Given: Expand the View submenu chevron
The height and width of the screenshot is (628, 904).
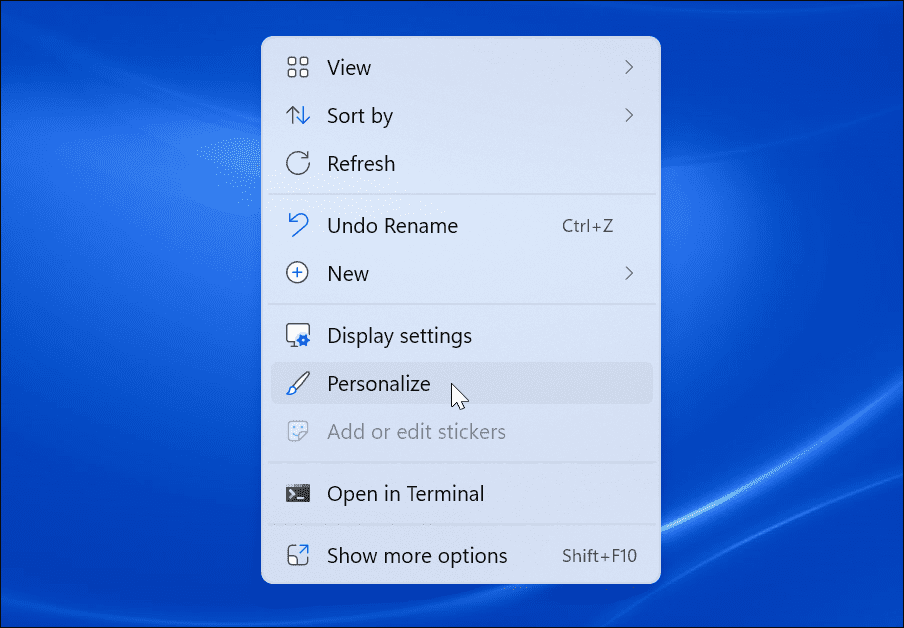Looking at the screenshot, I should [x=629, y=67].
